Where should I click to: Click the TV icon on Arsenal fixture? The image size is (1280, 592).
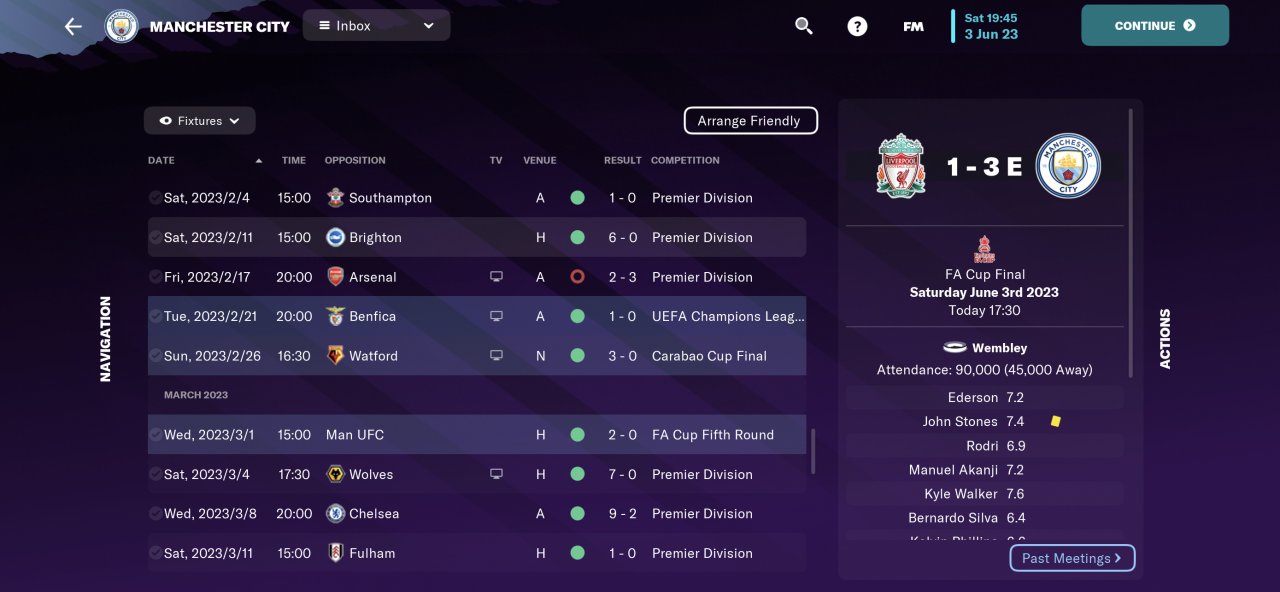pos(496,277)
